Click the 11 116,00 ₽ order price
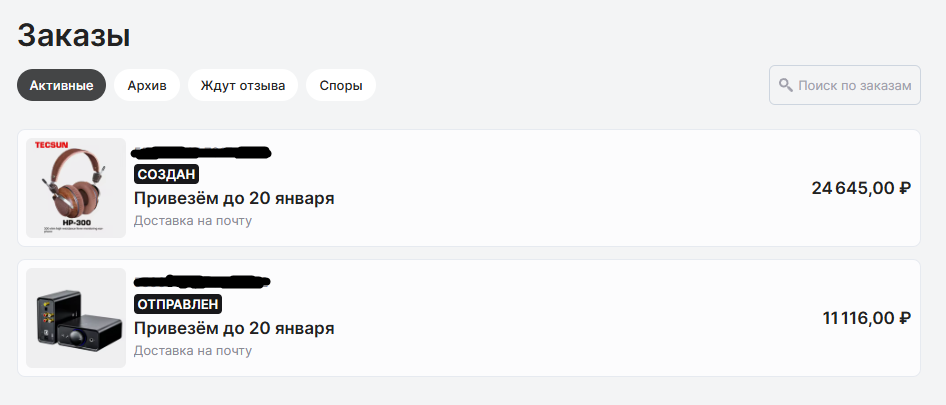 [866, 318]
